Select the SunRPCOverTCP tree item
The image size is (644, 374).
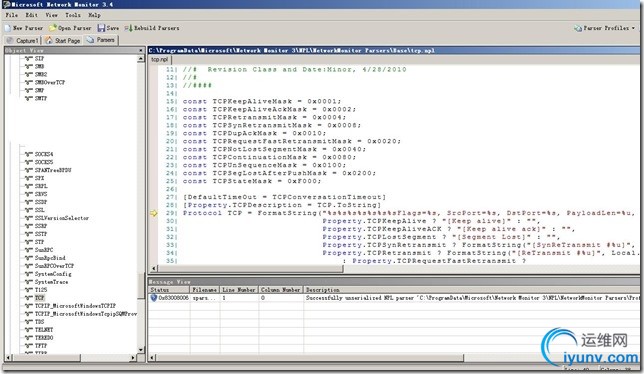point(54,266)
